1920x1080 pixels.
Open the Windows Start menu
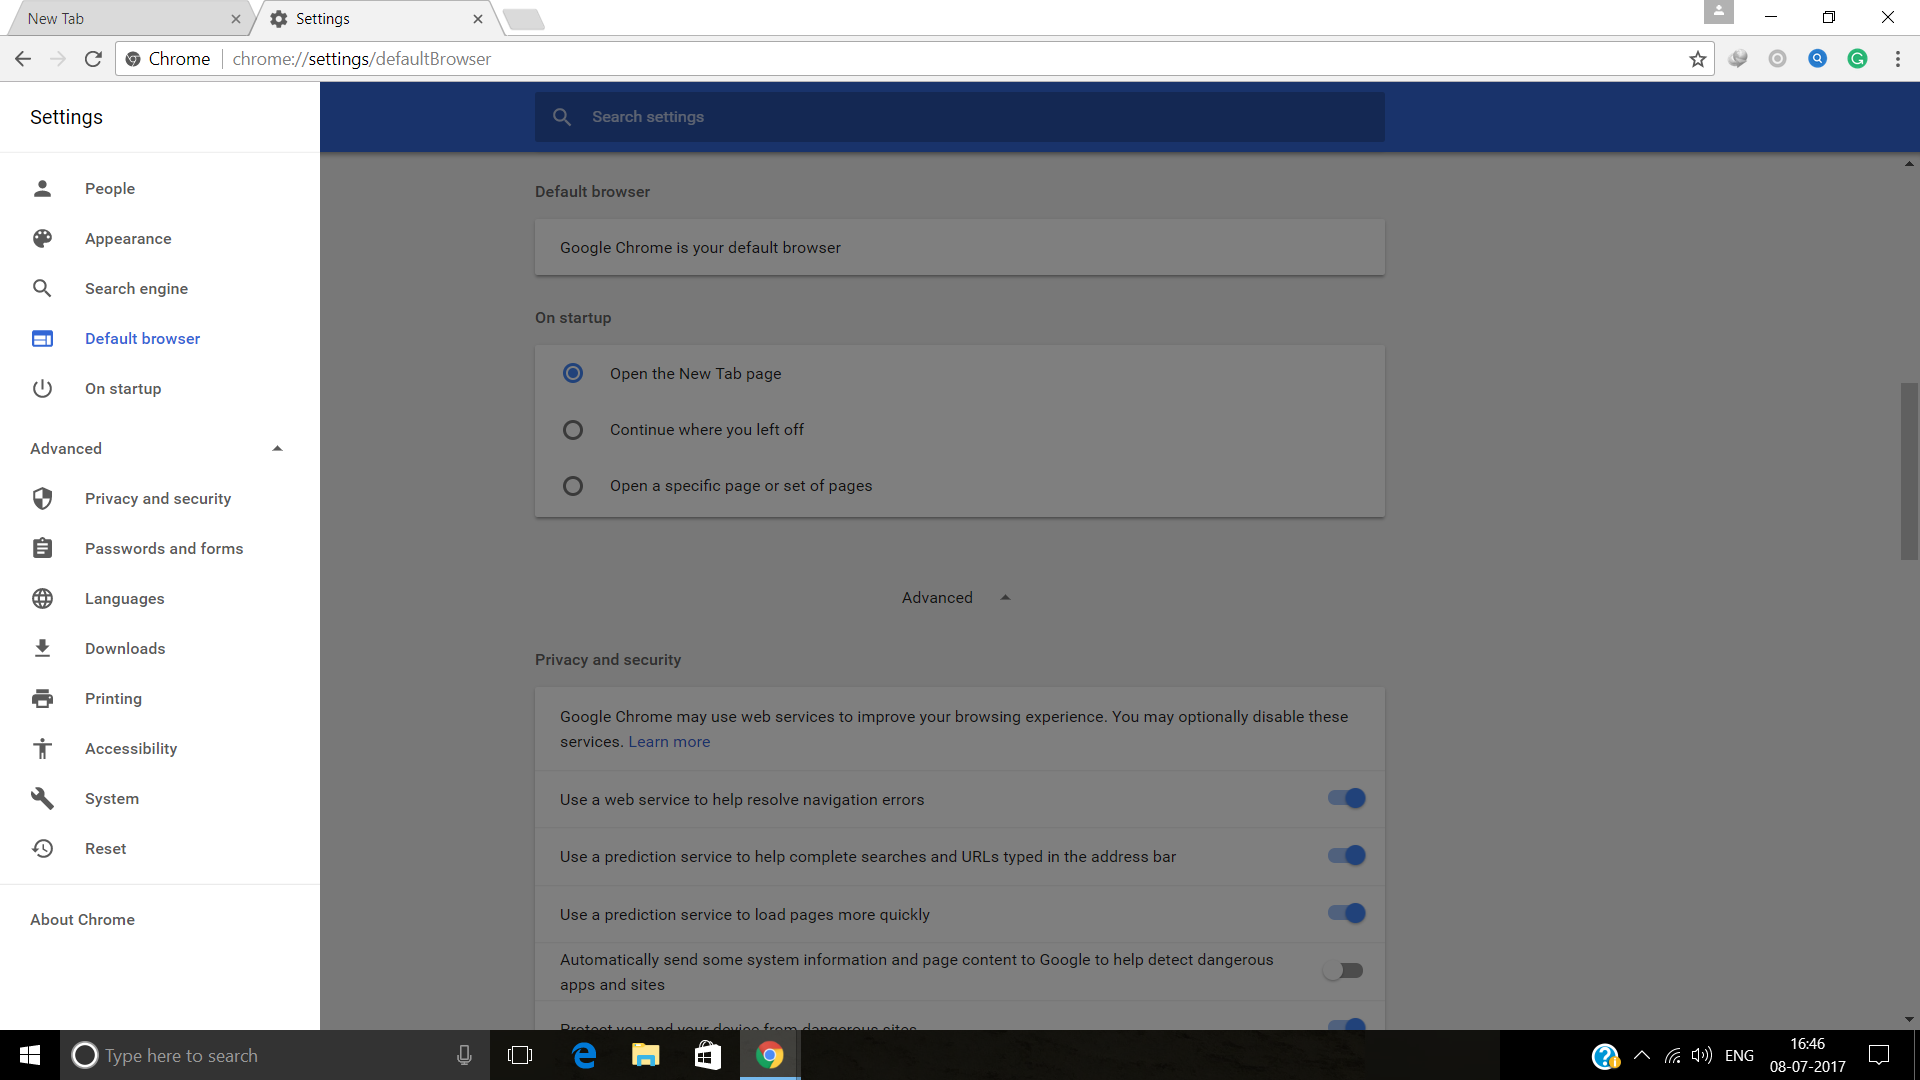click(x=30, y=1055)
